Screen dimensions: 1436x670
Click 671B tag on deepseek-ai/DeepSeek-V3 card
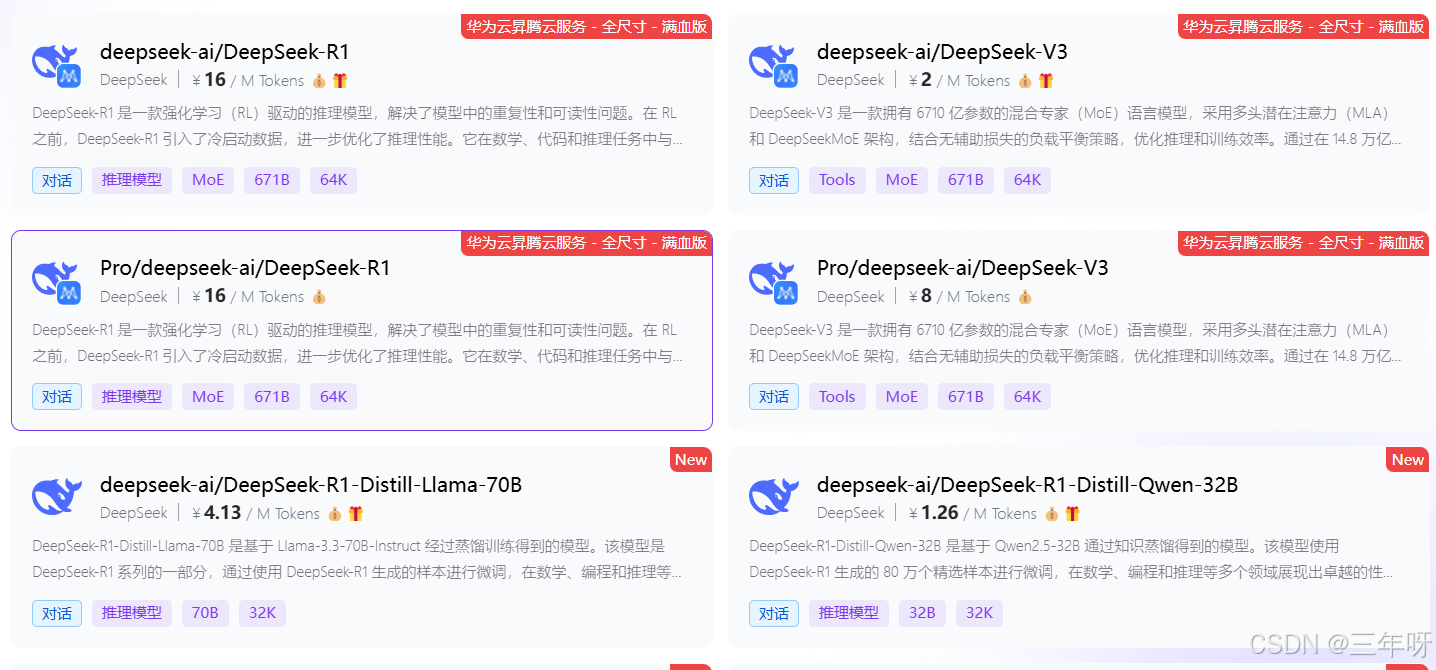(966, 180)
